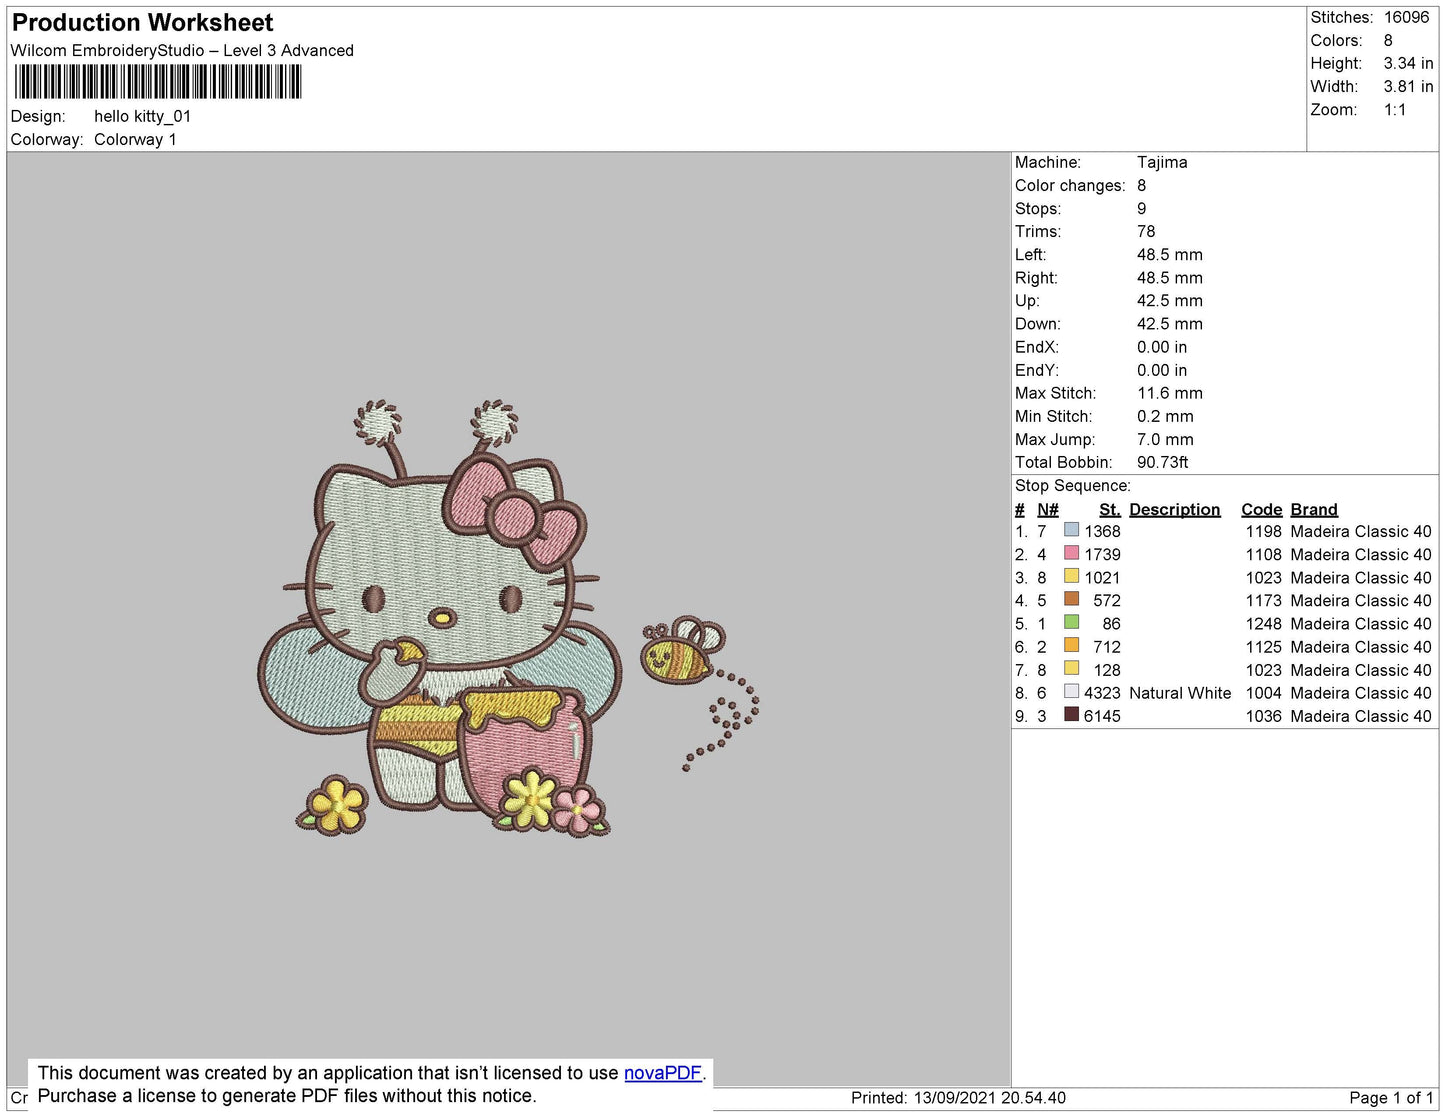The width and height of the screenshot is (1445, 1117).
Task: Click the Stitches value '16096'
Action: (1406, 17)
